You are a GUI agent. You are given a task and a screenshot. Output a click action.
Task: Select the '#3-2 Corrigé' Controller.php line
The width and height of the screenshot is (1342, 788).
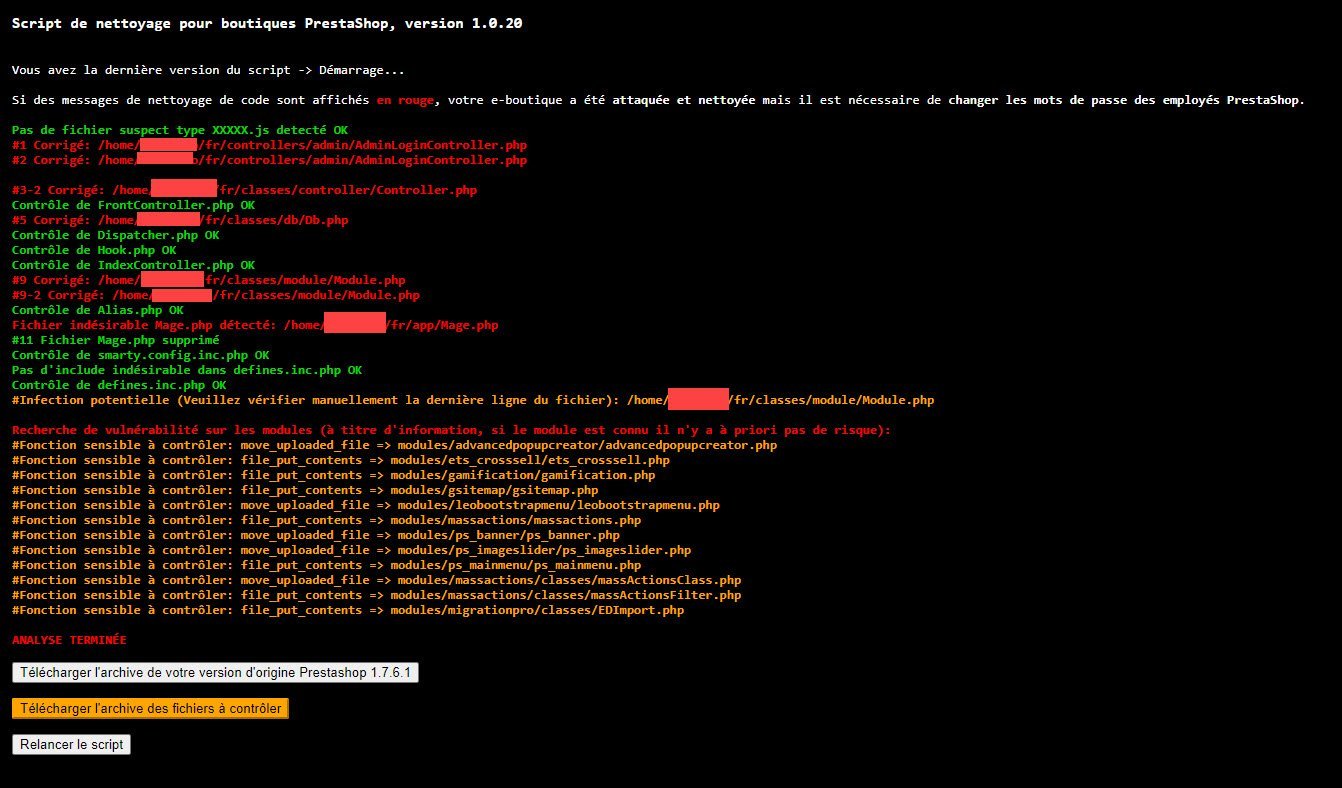coord(244,190)
